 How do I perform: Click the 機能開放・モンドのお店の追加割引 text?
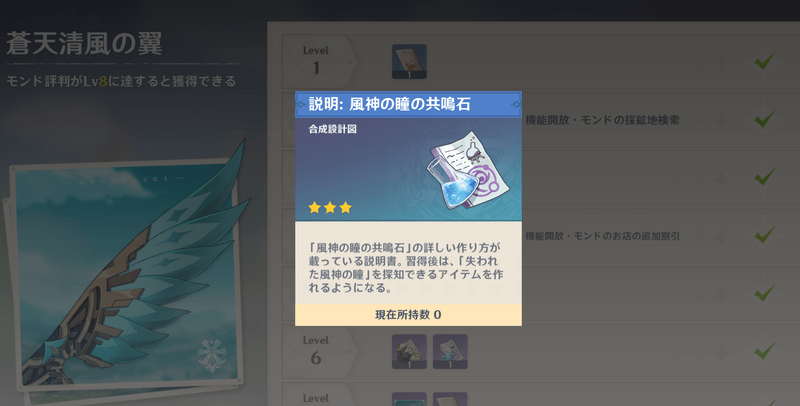[x=602, y=236]
